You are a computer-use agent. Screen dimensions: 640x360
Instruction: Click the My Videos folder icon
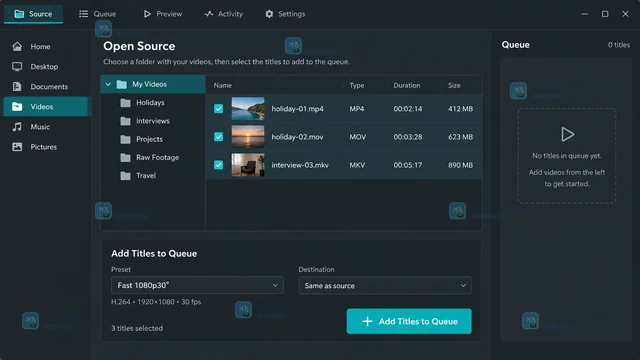[122, 84]
